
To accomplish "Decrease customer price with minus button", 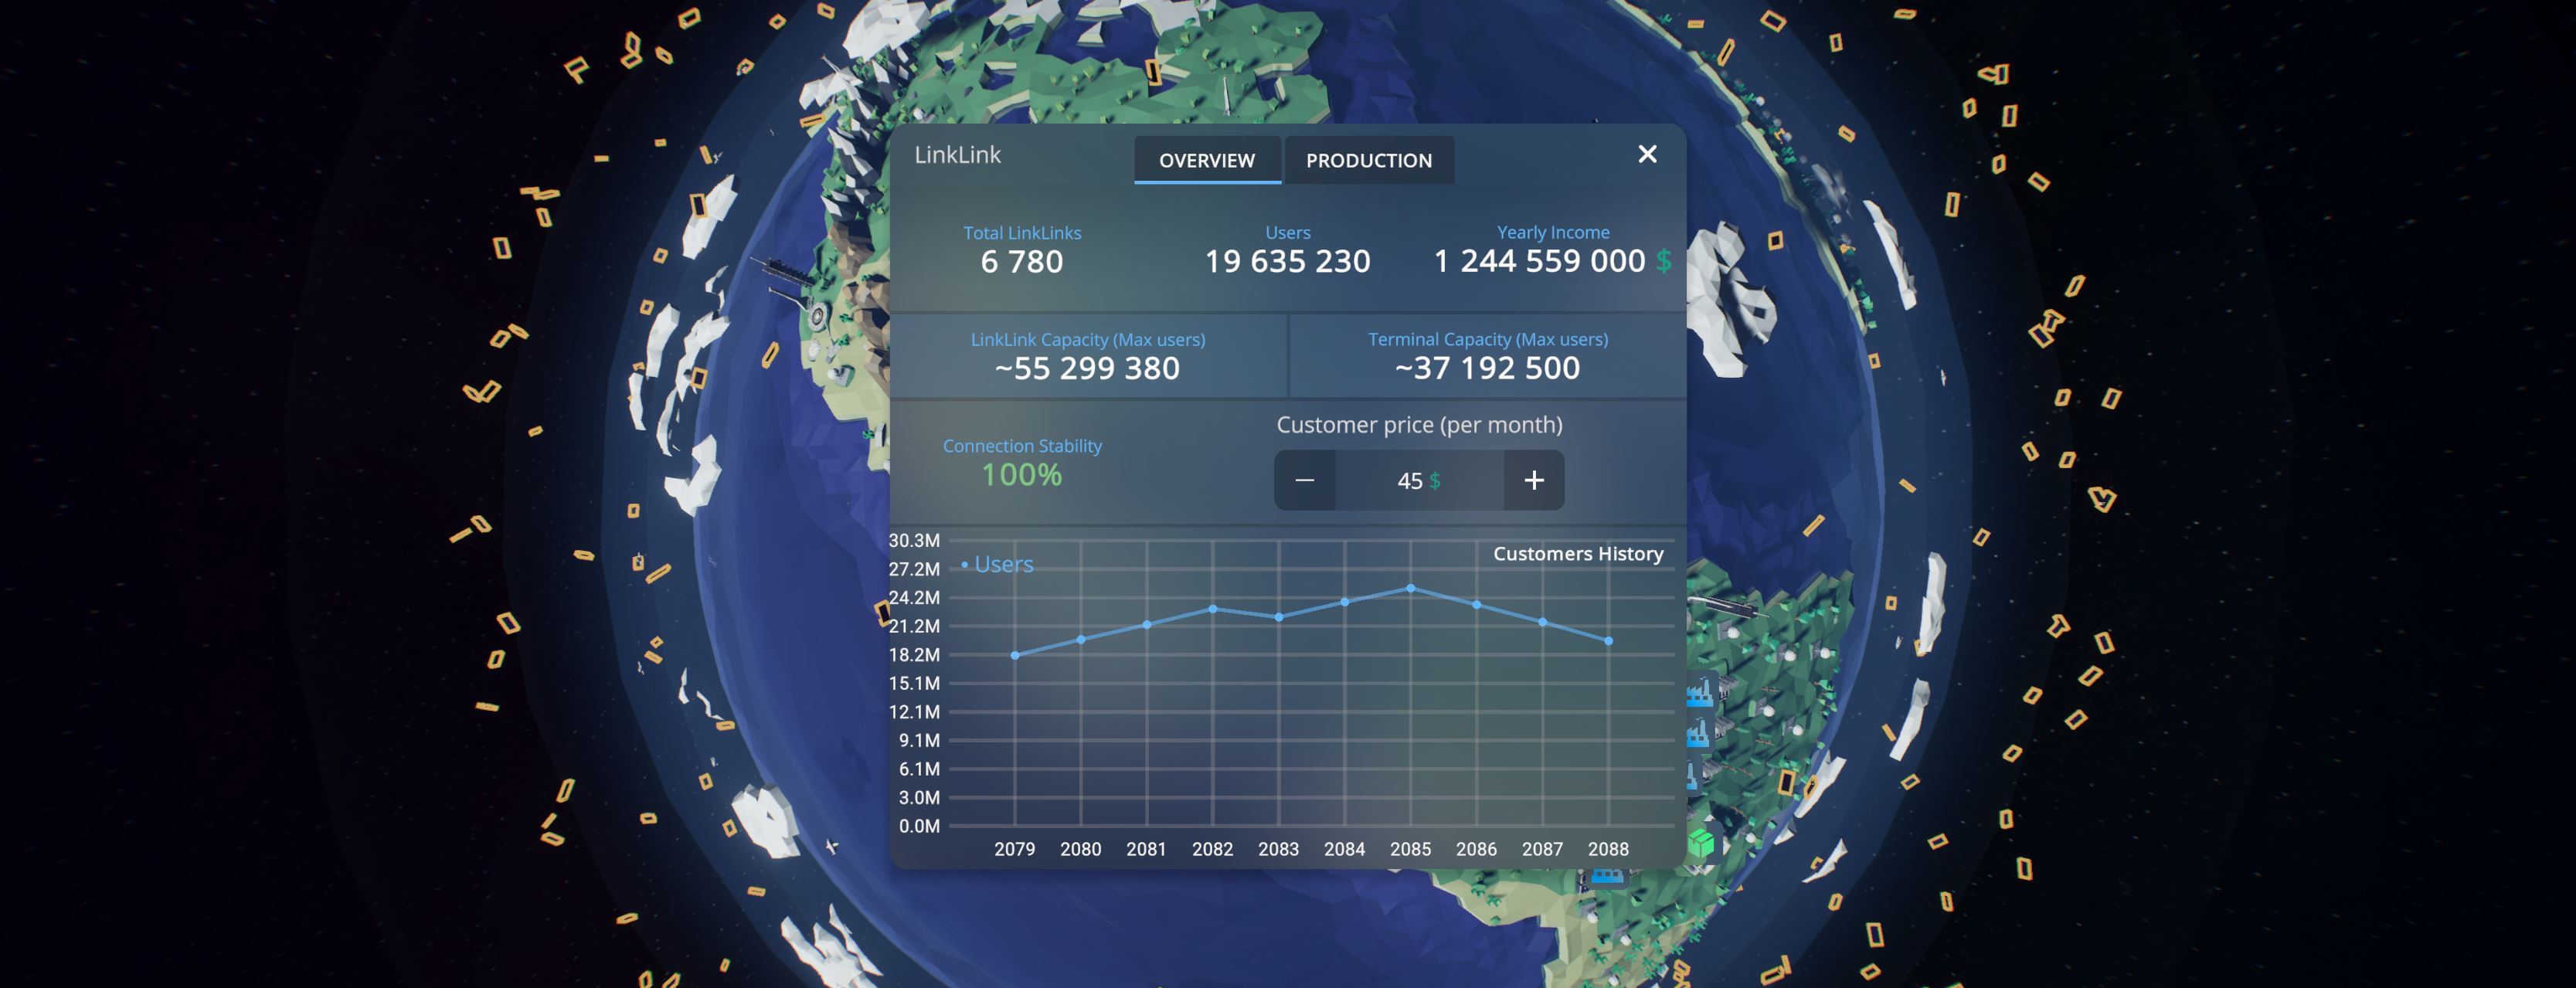I will tap(1304, 480).
